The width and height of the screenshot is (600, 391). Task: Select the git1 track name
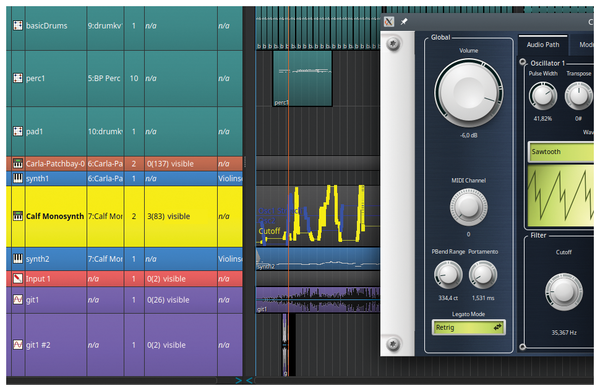point(33,300)
